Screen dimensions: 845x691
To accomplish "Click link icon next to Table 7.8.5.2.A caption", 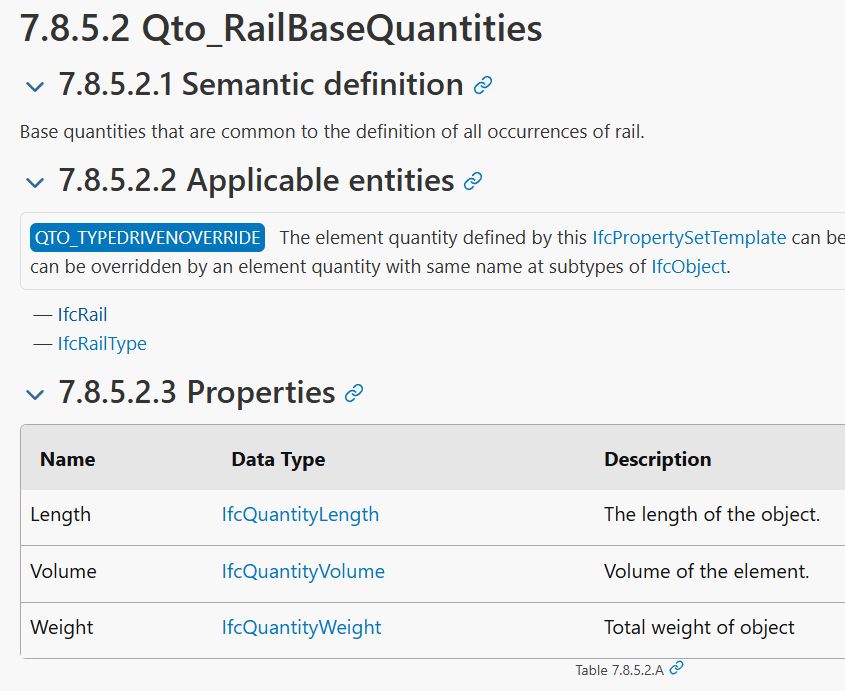I will 676,668.
